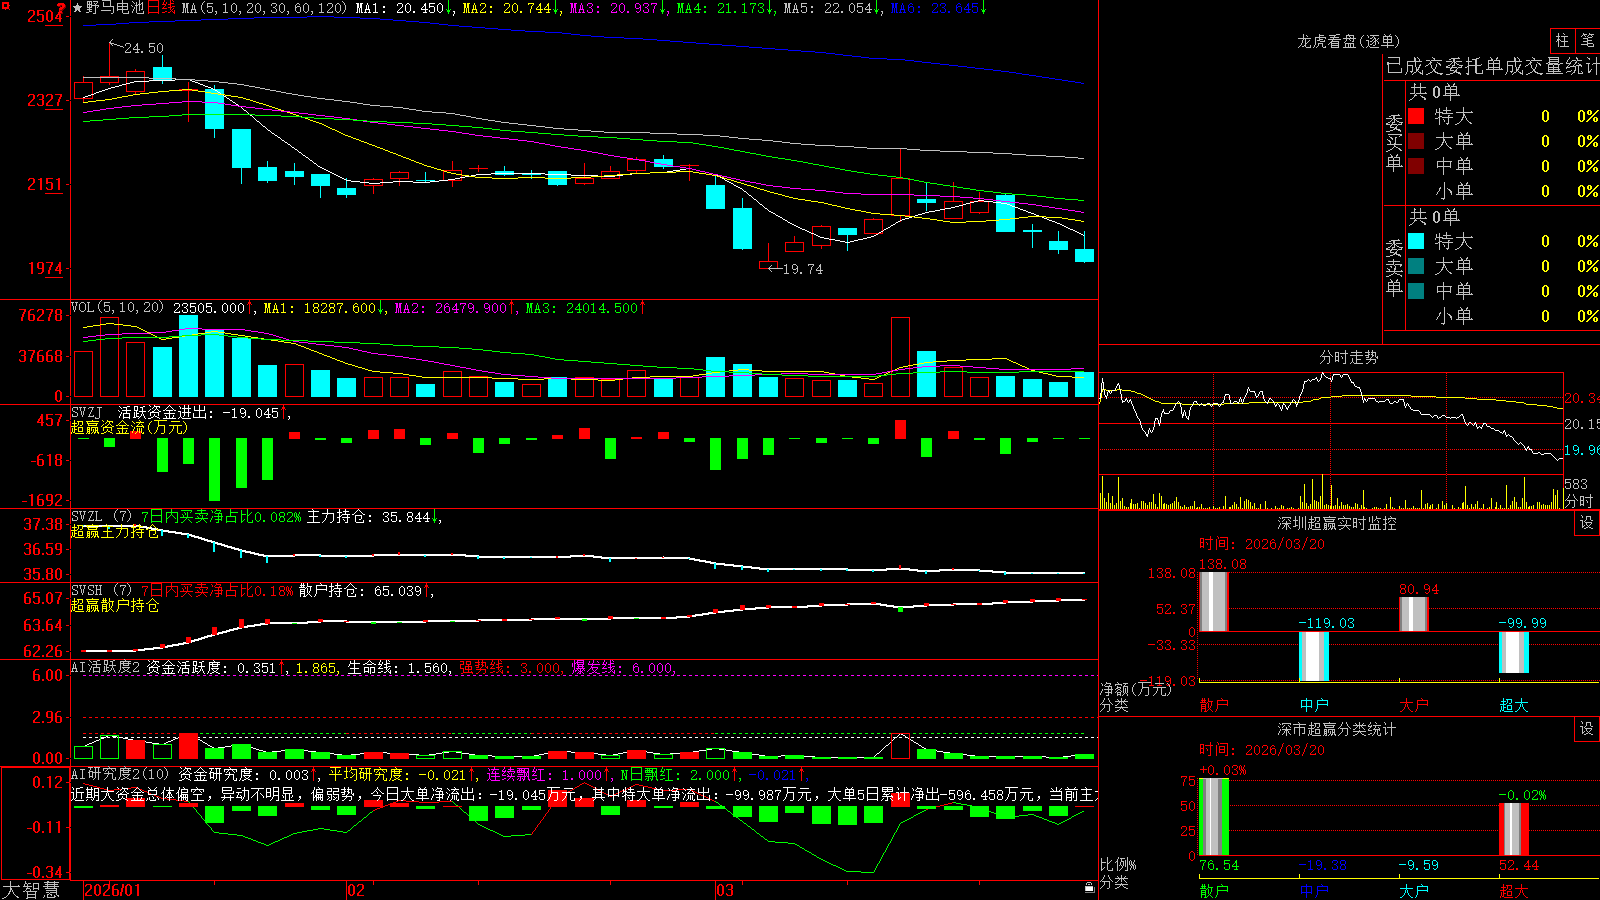1600x900 pixels.
Task: Click the red question mark icon near 2504
Action: (x=62, y=9)
